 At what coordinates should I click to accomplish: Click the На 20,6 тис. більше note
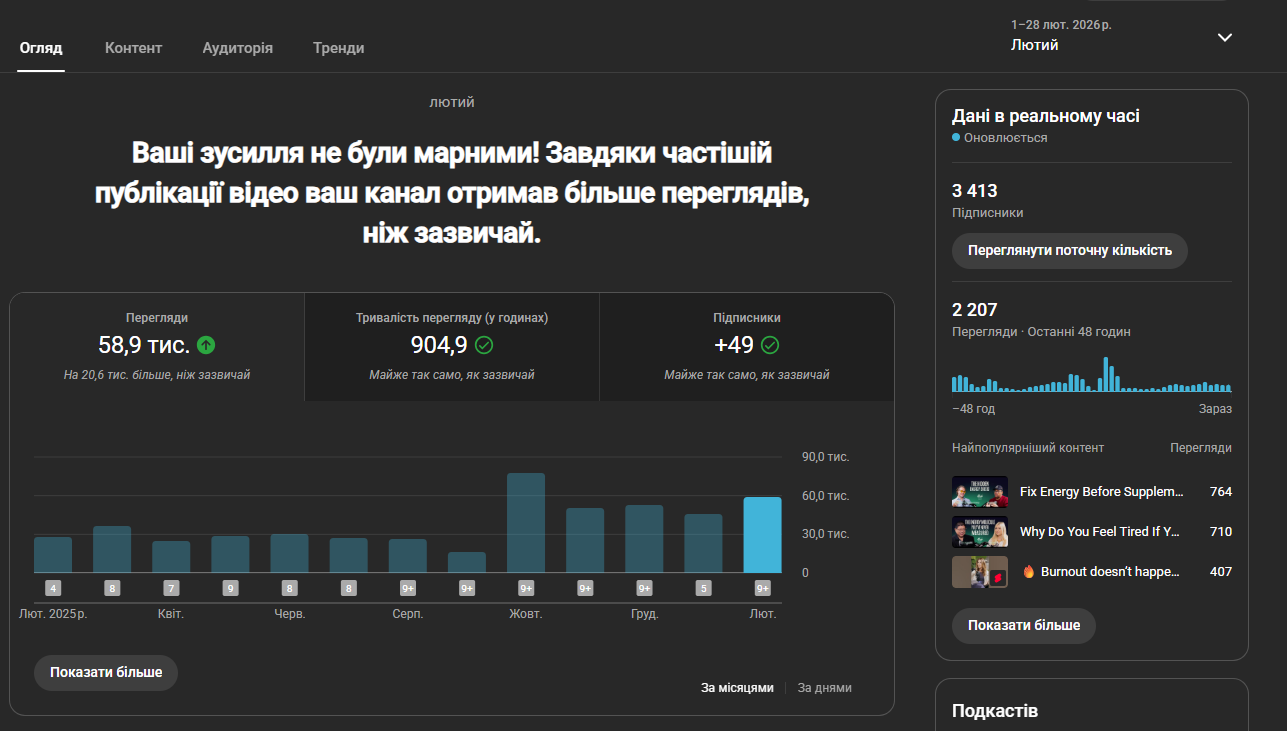point(157,375)
